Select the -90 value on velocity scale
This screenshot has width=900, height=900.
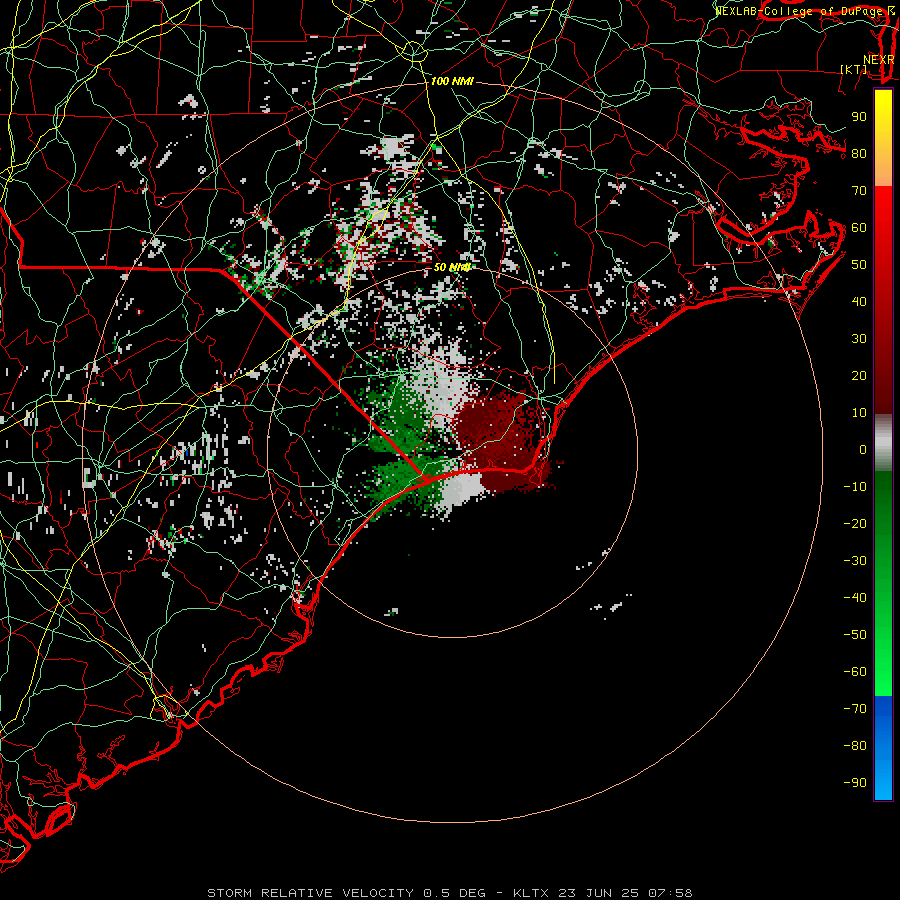click(x=855, y=783)
